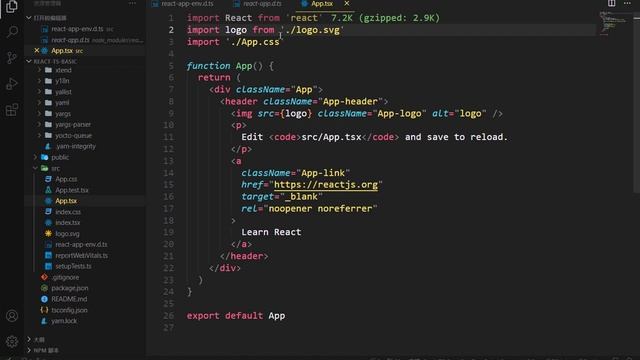Open App.css in the src folder
640x360 pixels.
[x=66, y=179]
